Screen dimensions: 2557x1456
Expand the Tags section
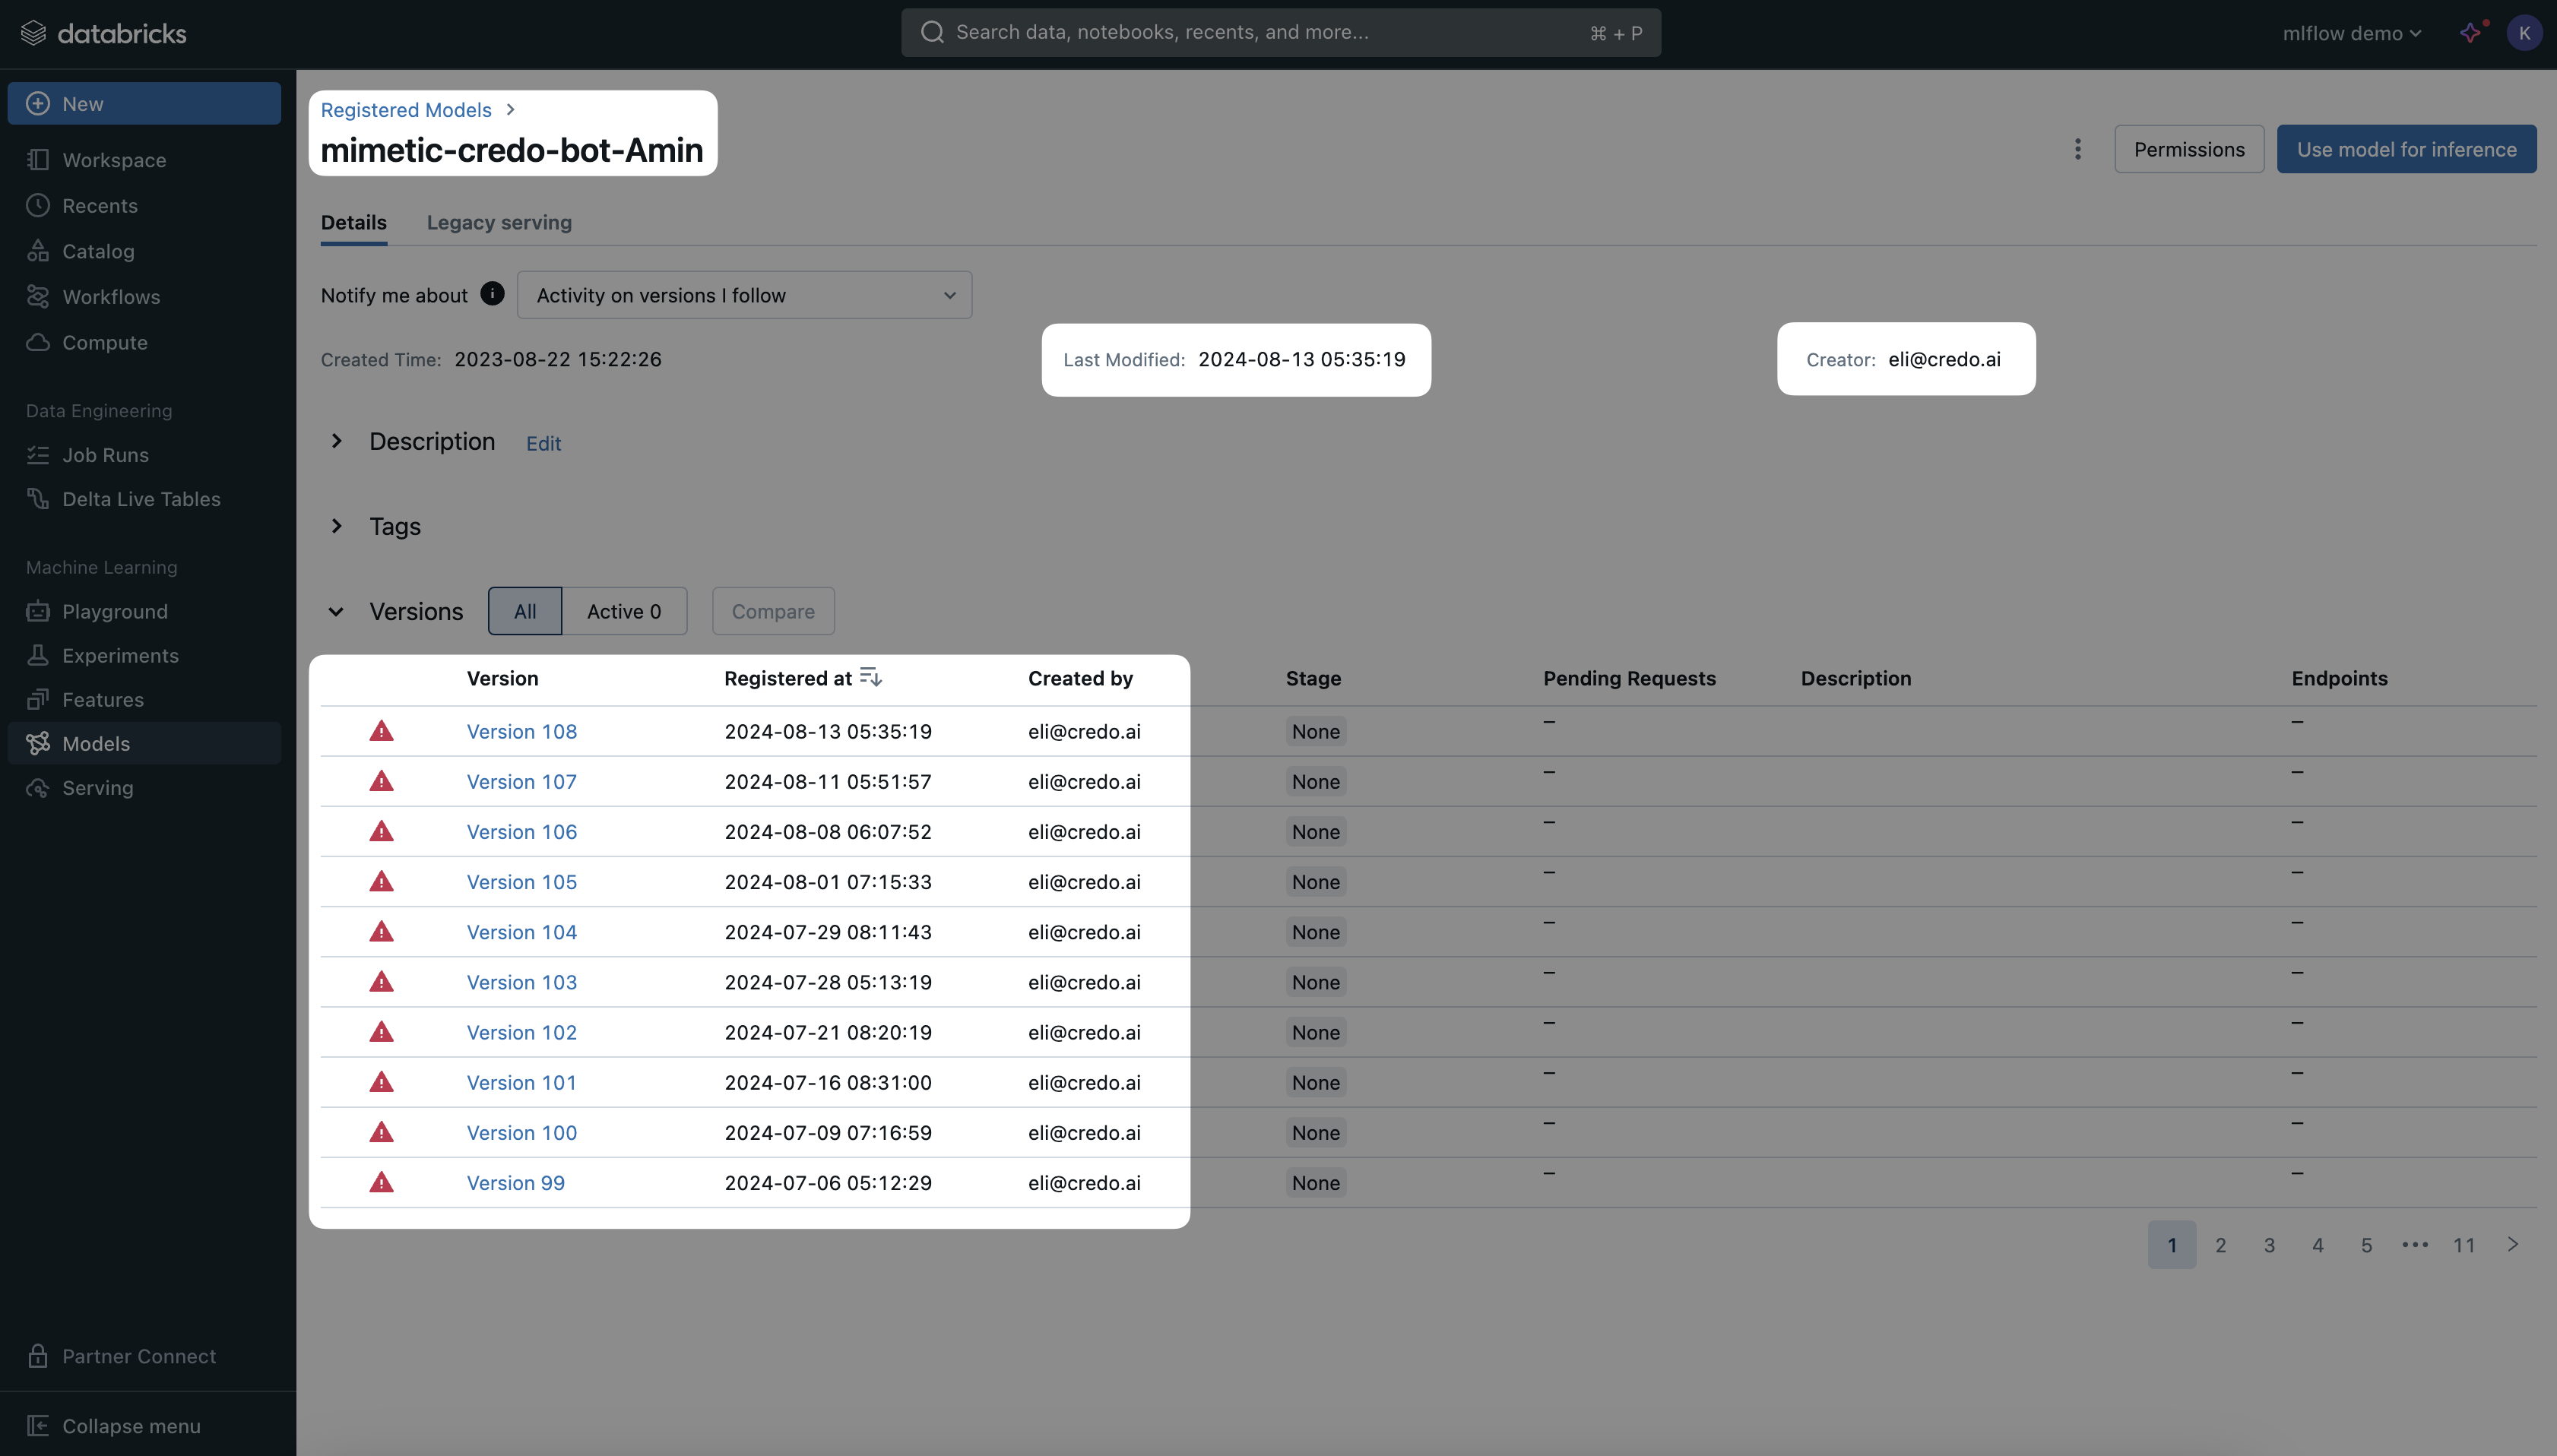pyautogui.click(x=337, y=526)
